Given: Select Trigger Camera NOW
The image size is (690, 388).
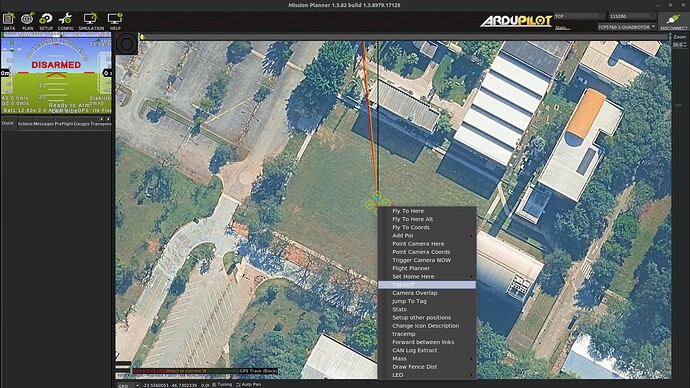Looking at the screenshot, I should click(427, 260).
